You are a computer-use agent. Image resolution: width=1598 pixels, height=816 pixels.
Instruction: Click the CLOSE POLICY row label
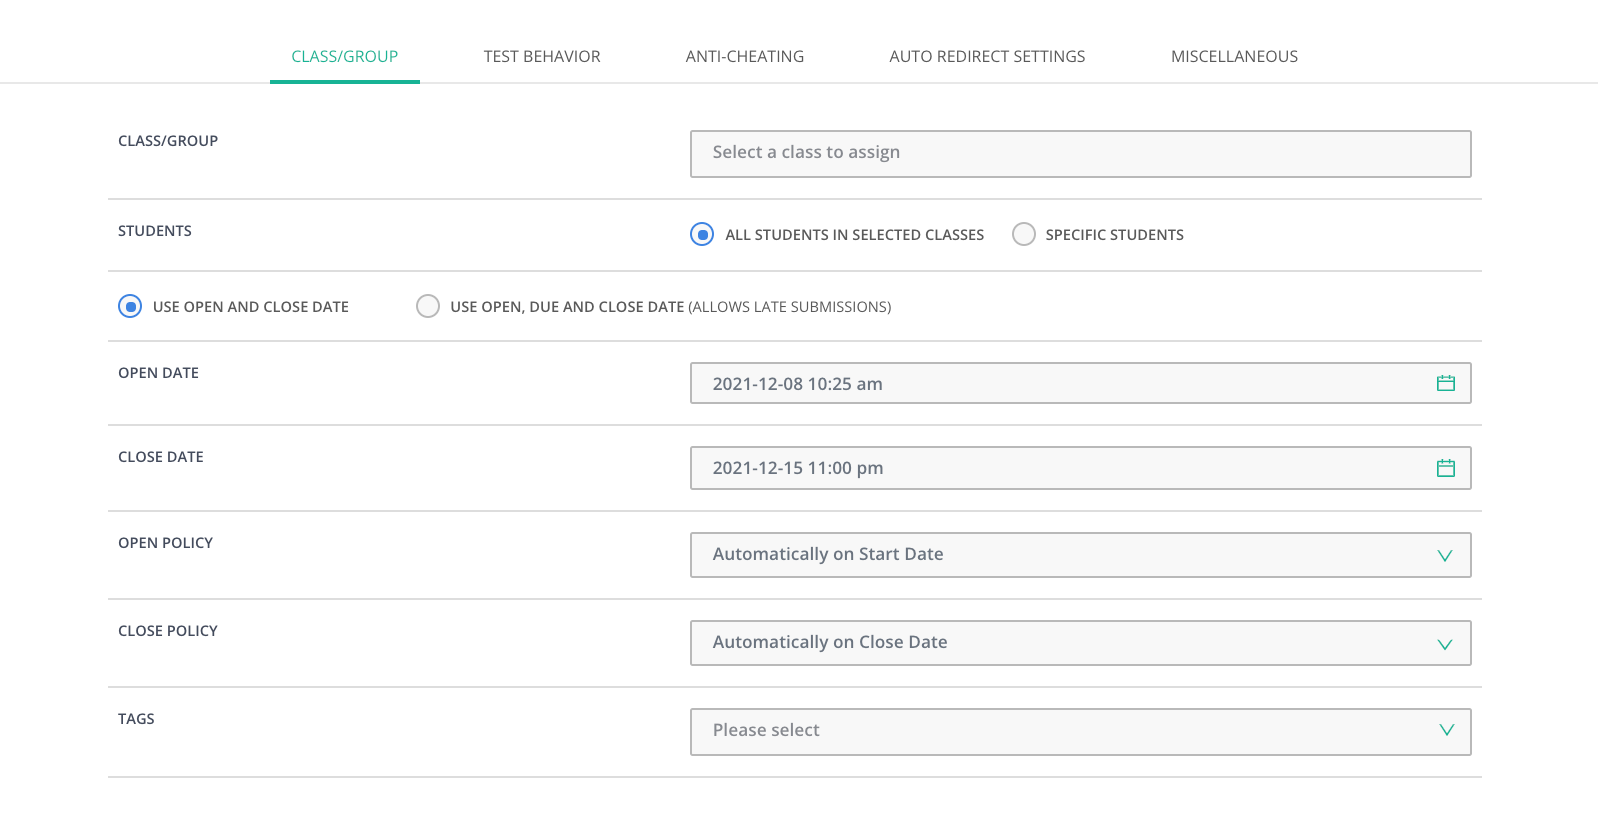(x=168, y=631)
